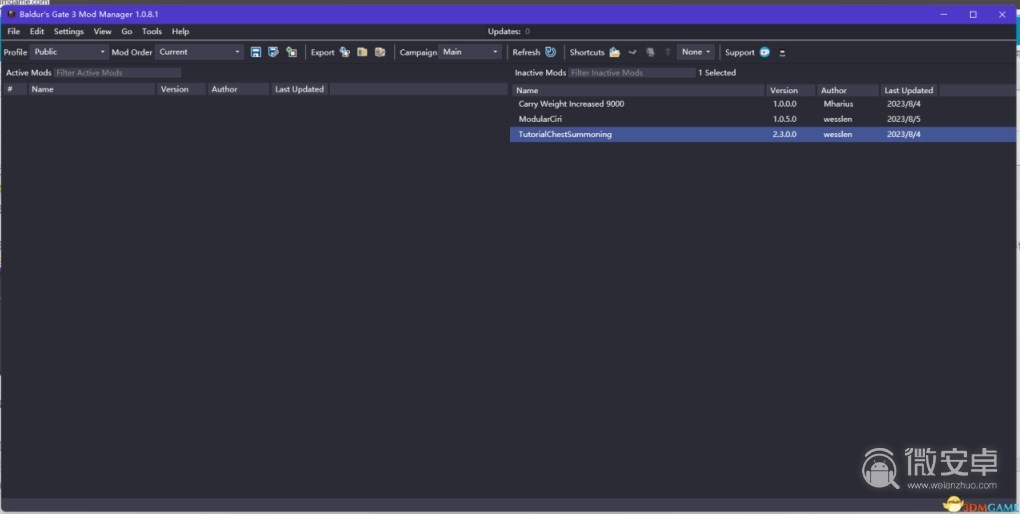Open the Tools menu
This screenshot has height=514, width=1020.
[151, 32]
